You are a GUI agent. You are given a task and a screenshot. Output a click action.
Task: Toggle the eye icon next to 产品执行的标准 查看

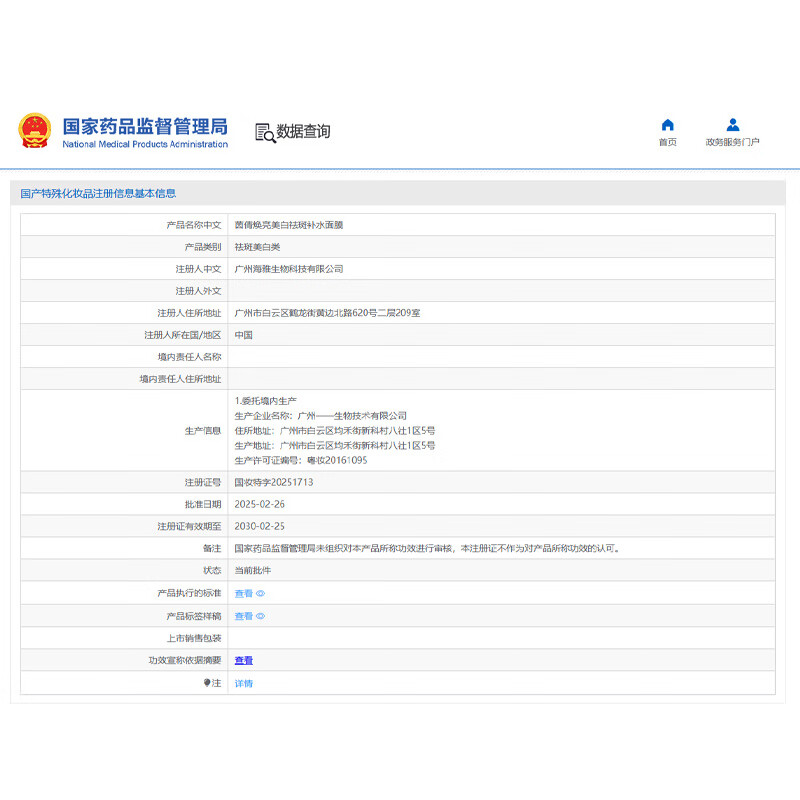pos(260,593)
